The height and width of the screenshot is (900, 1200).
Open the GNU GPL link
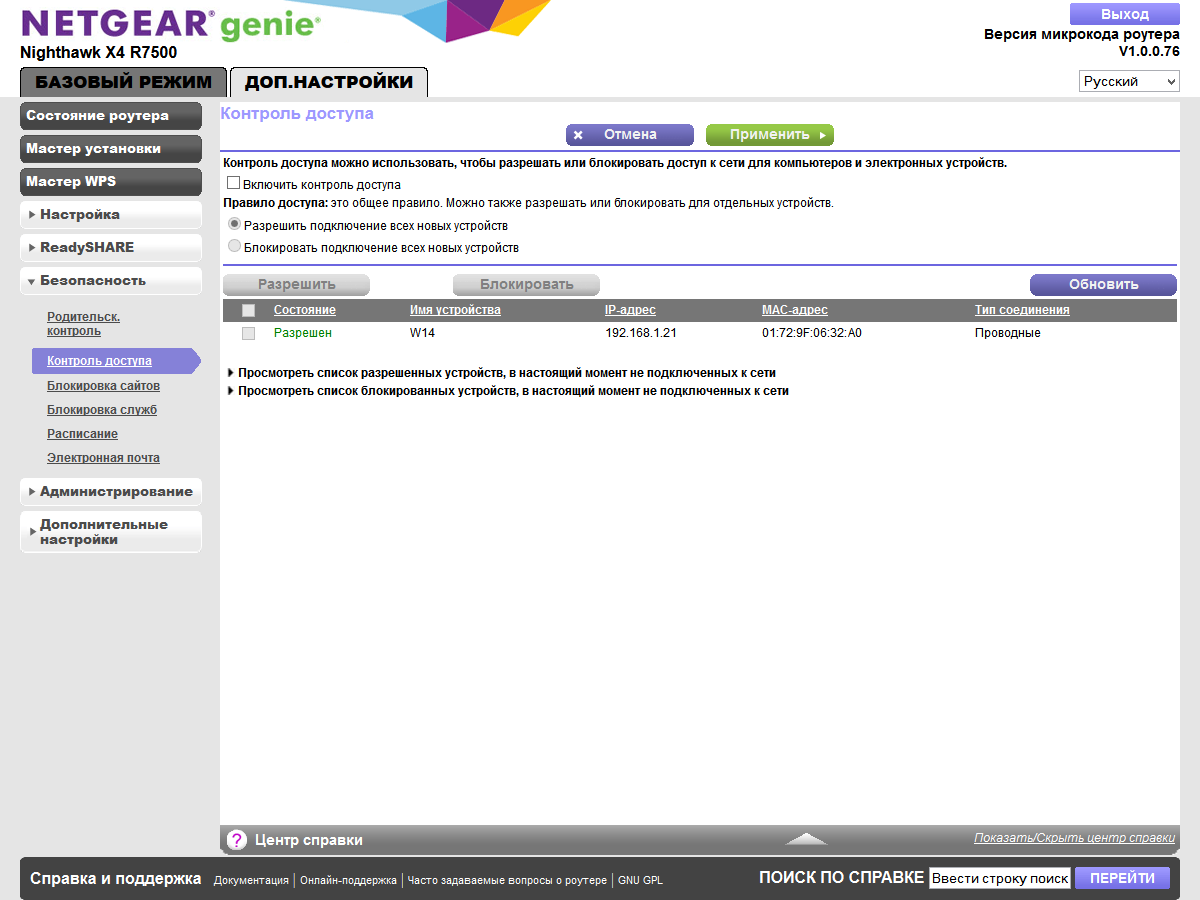point(640,881)
